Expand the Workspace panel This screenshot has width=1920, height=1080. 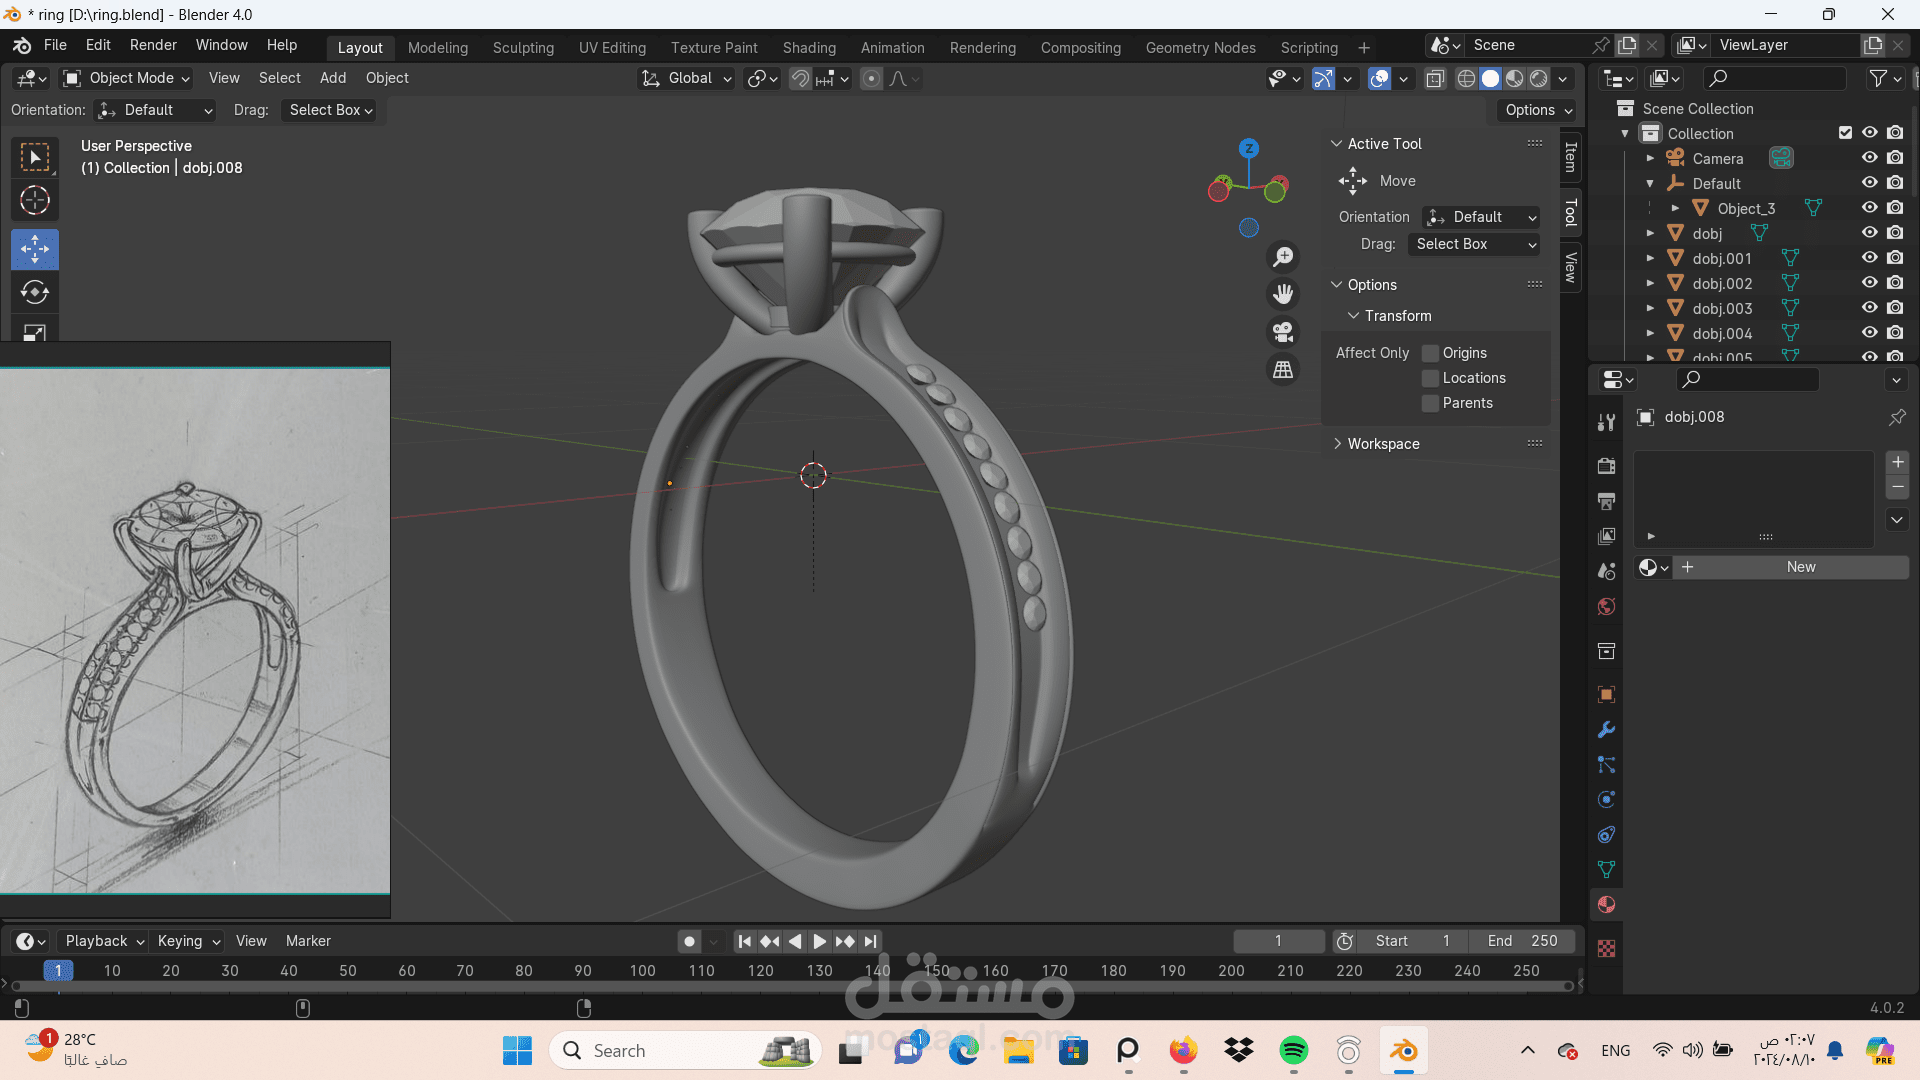point(1383,444)
